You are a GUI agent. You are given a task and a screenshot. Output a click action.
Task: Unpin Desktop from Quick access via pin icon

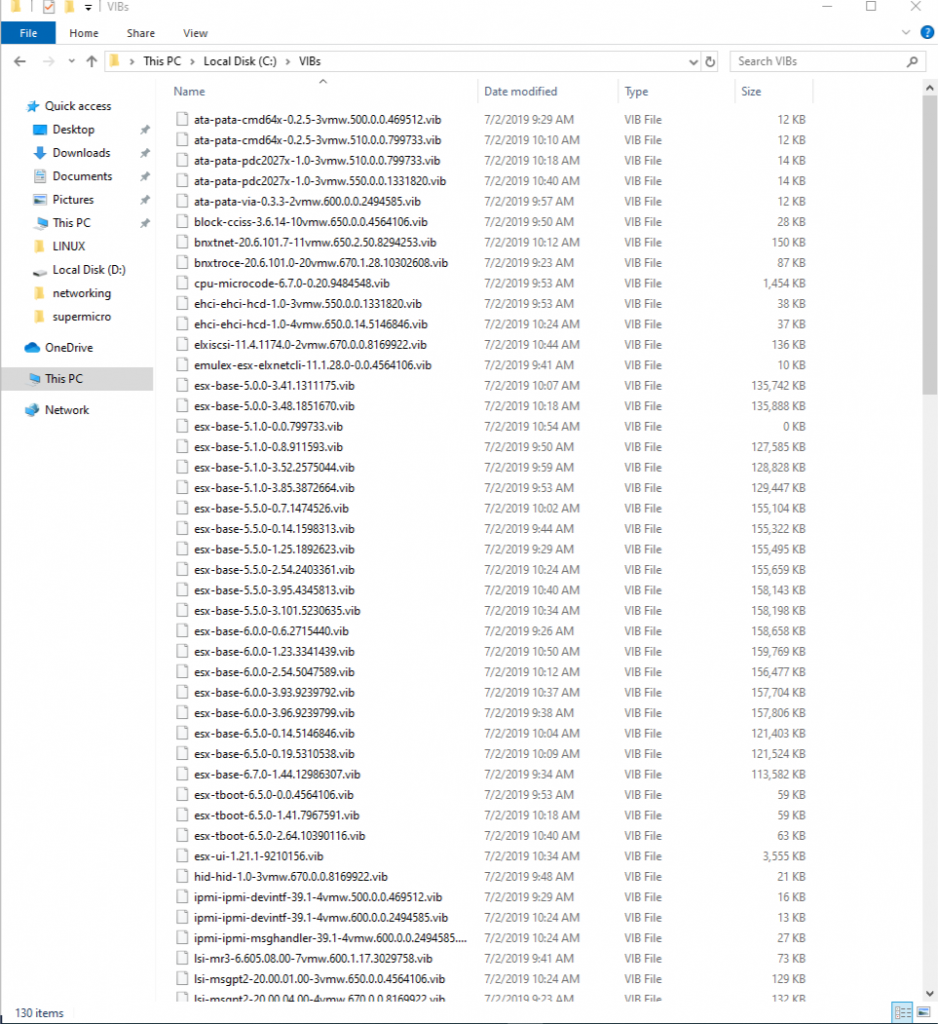[x=144, y=130]
